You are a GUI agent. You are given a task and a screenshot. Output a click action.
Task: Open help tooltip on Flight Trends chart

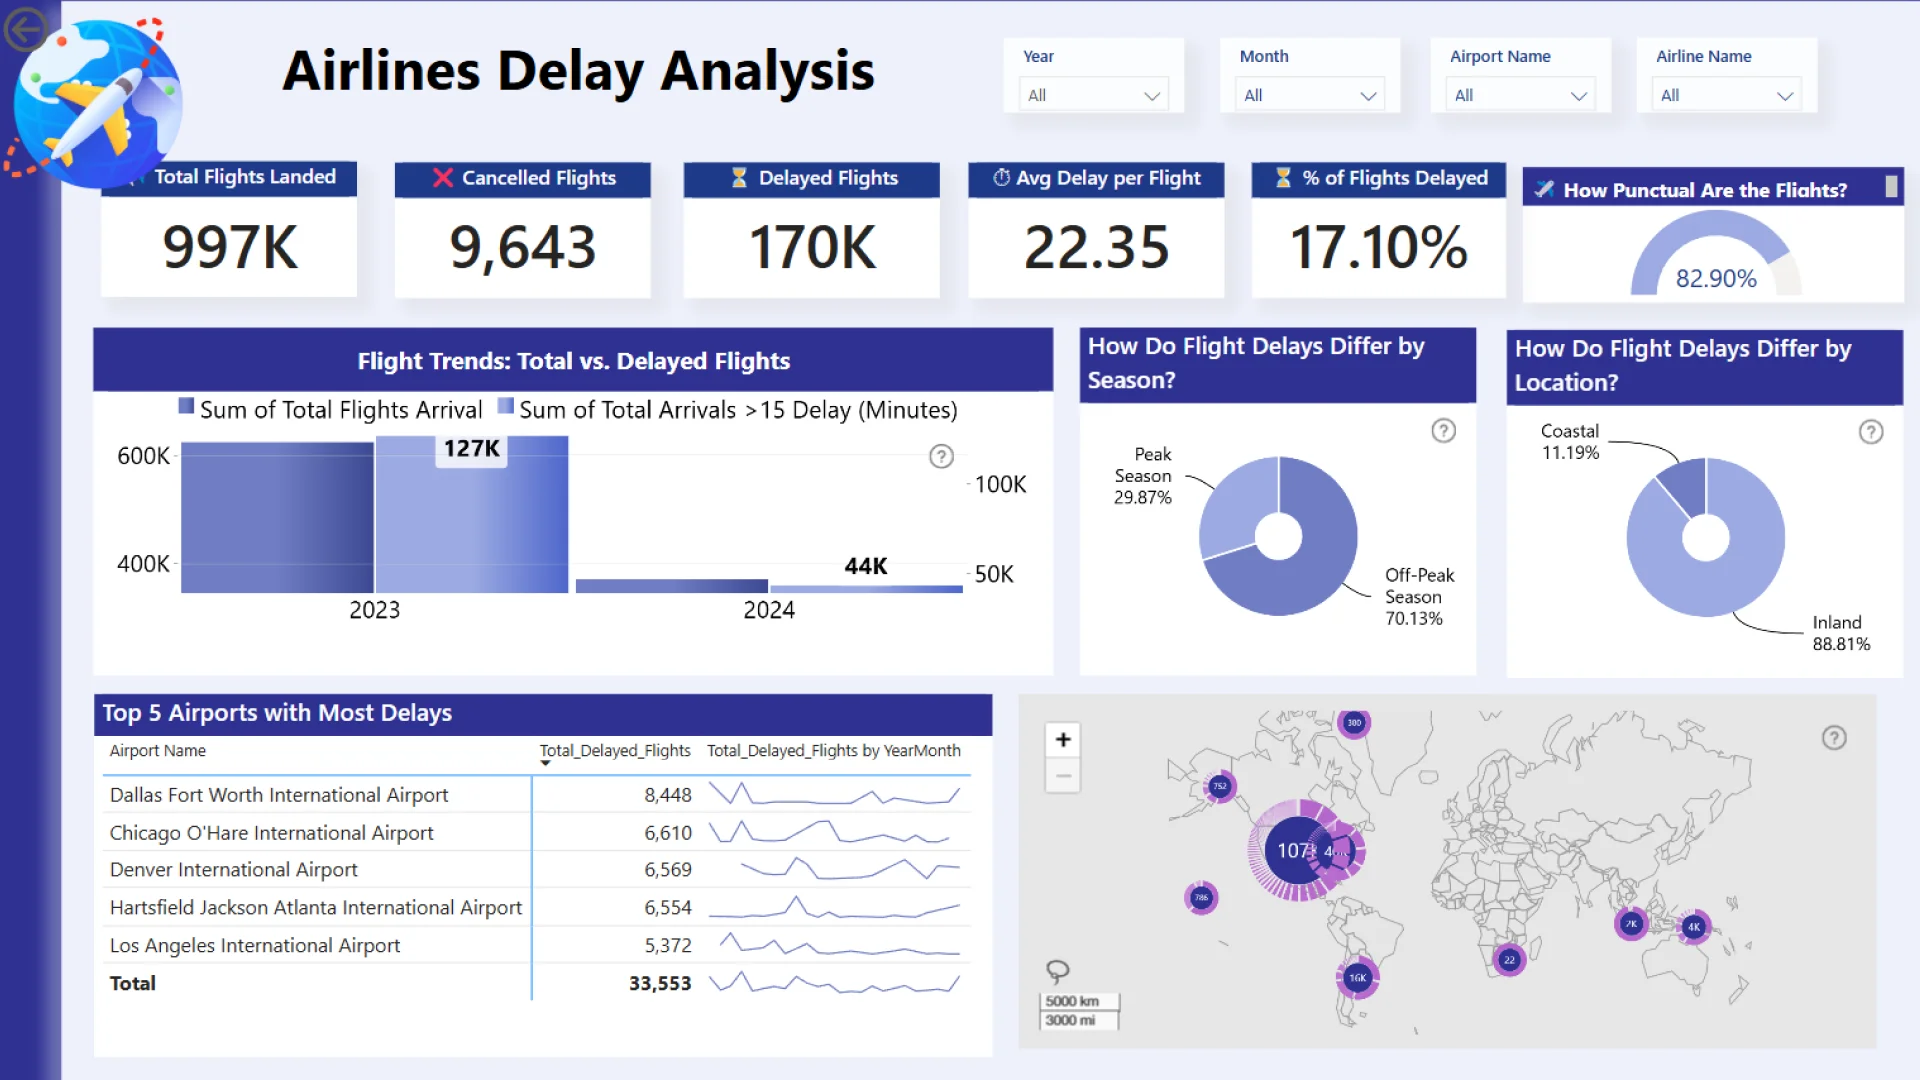941,456
